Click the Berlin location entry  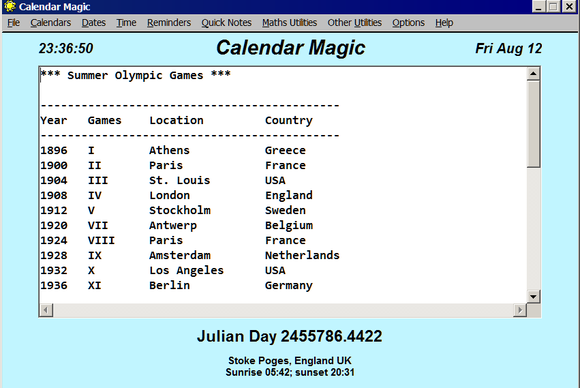coord(169,285)
